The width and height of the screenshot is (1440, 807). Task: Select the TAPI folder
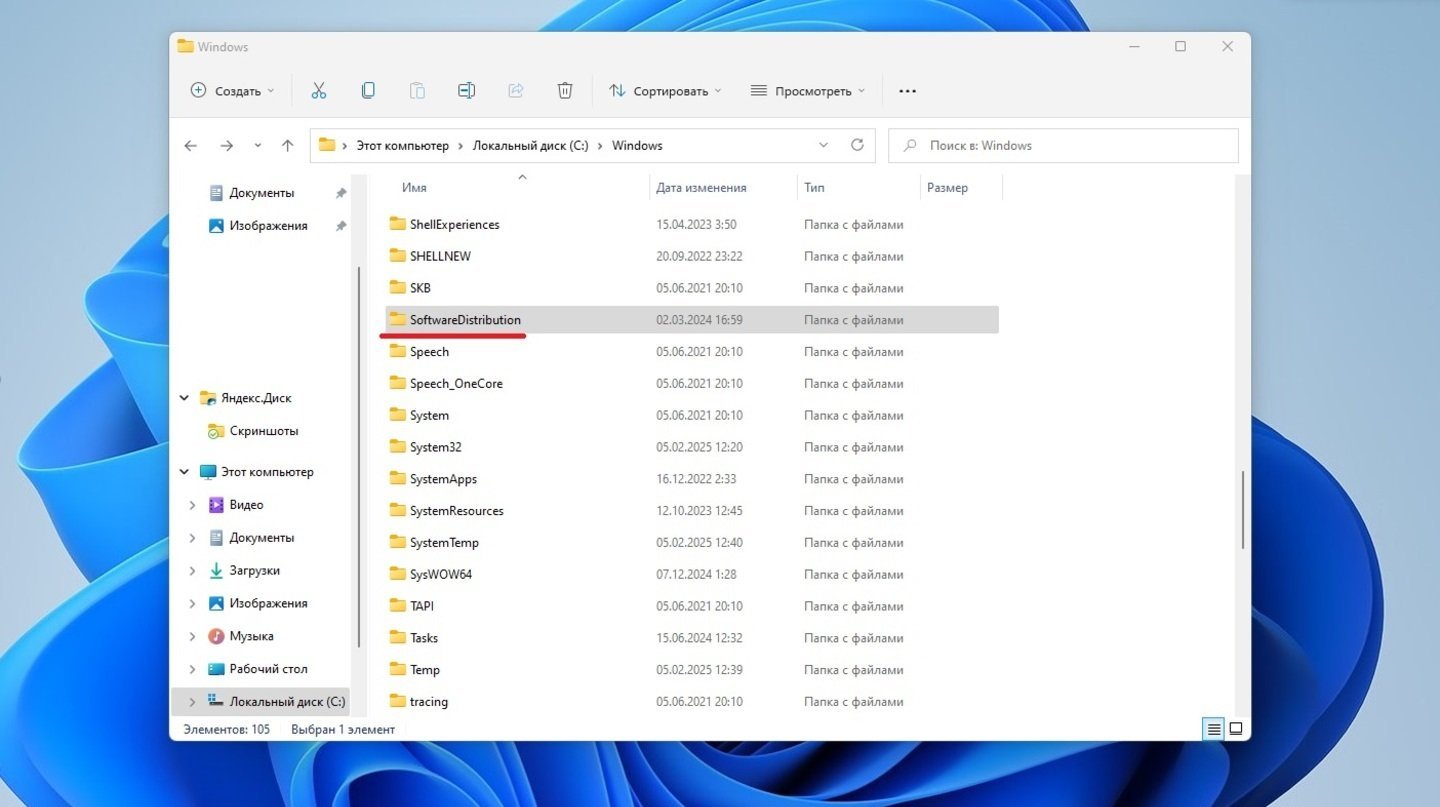pos(692,606)
